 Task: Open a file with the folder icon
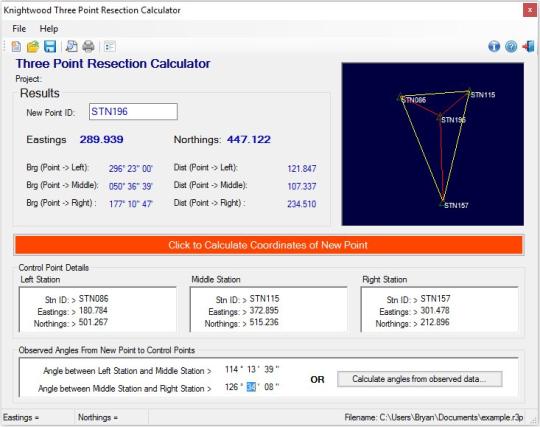[33, 46]
